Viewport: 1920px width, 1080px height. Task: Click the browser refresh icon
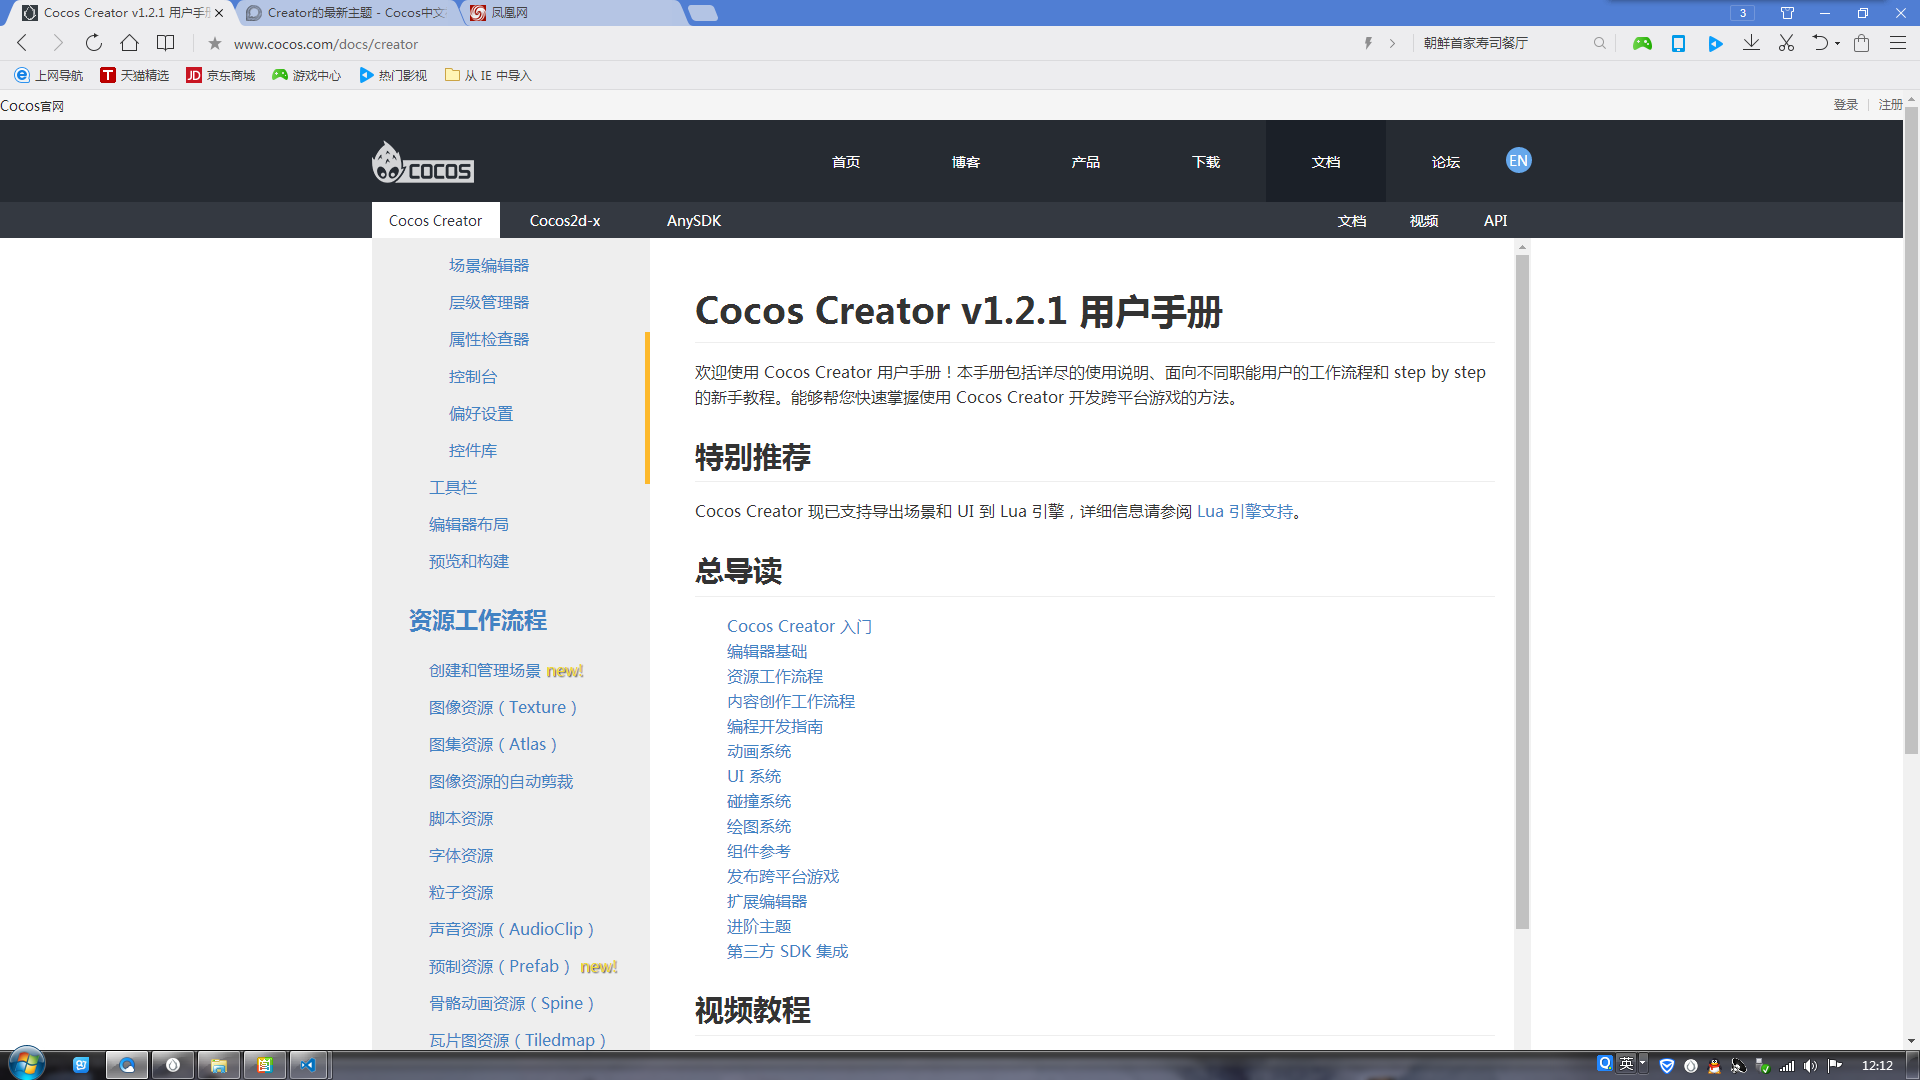click(93, 43)
